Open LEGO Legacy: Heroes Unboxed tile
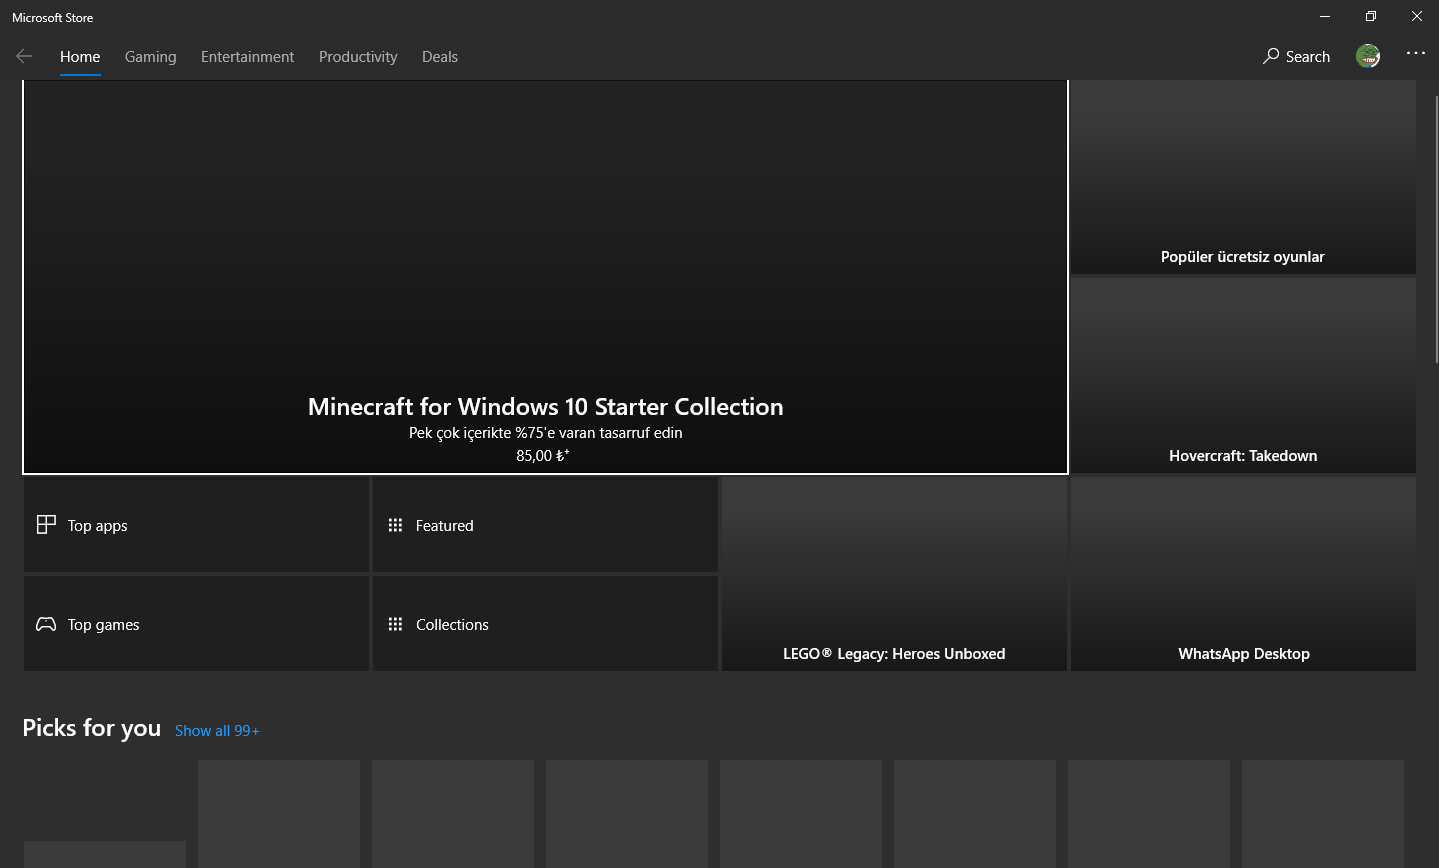The image size is (1439, 868). (x=894, y=574)
